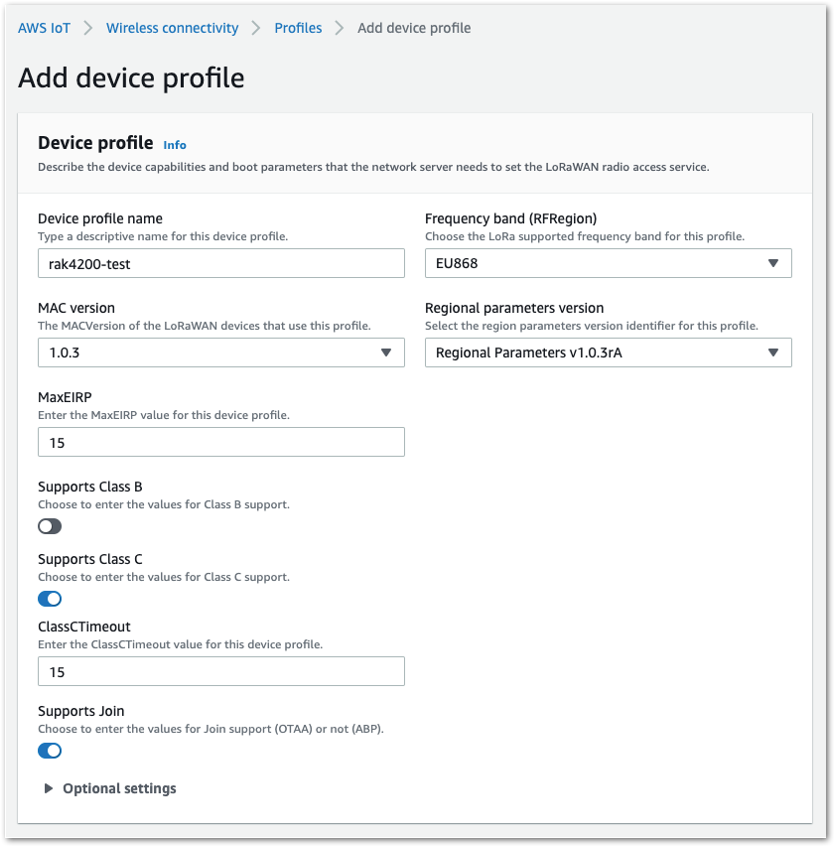Viewport: 835px width, 847px height.
Task: Open the Frequency band EU868 dropdown
Action: pyautogui.click(x=608, y=263)
